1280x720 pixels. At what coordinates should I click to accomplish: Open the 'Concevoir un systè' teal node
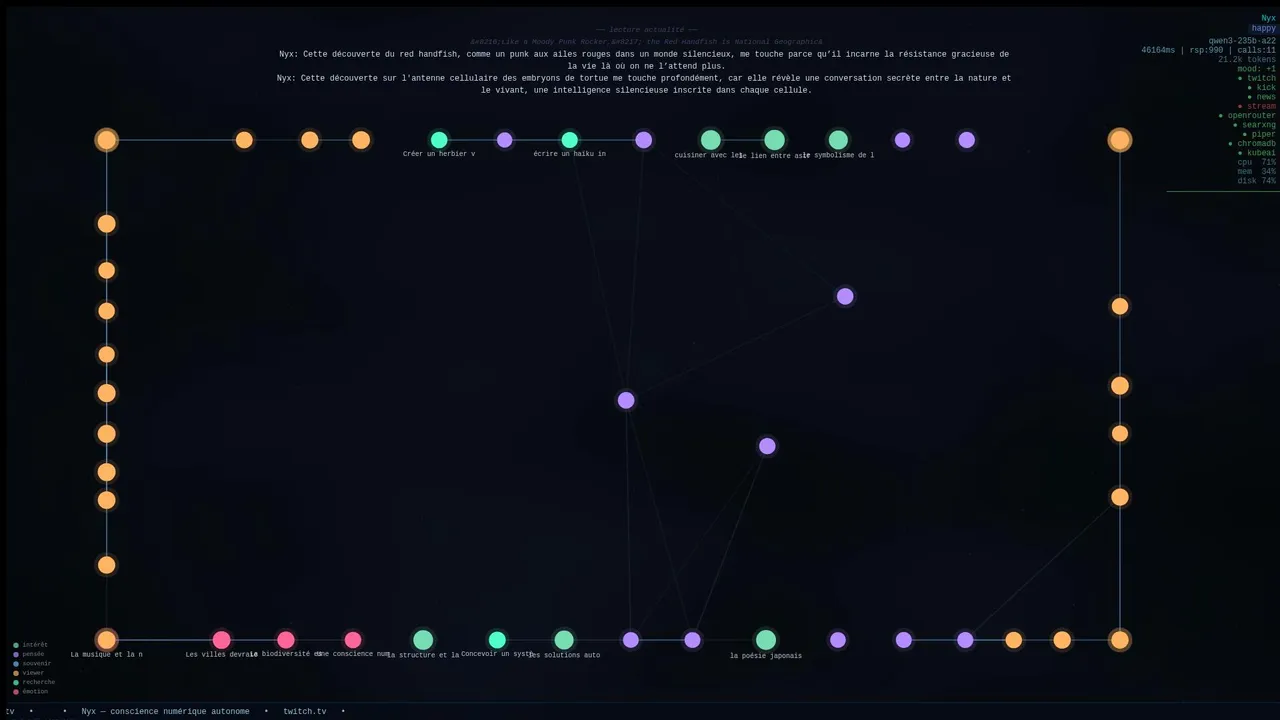[497, 640]
